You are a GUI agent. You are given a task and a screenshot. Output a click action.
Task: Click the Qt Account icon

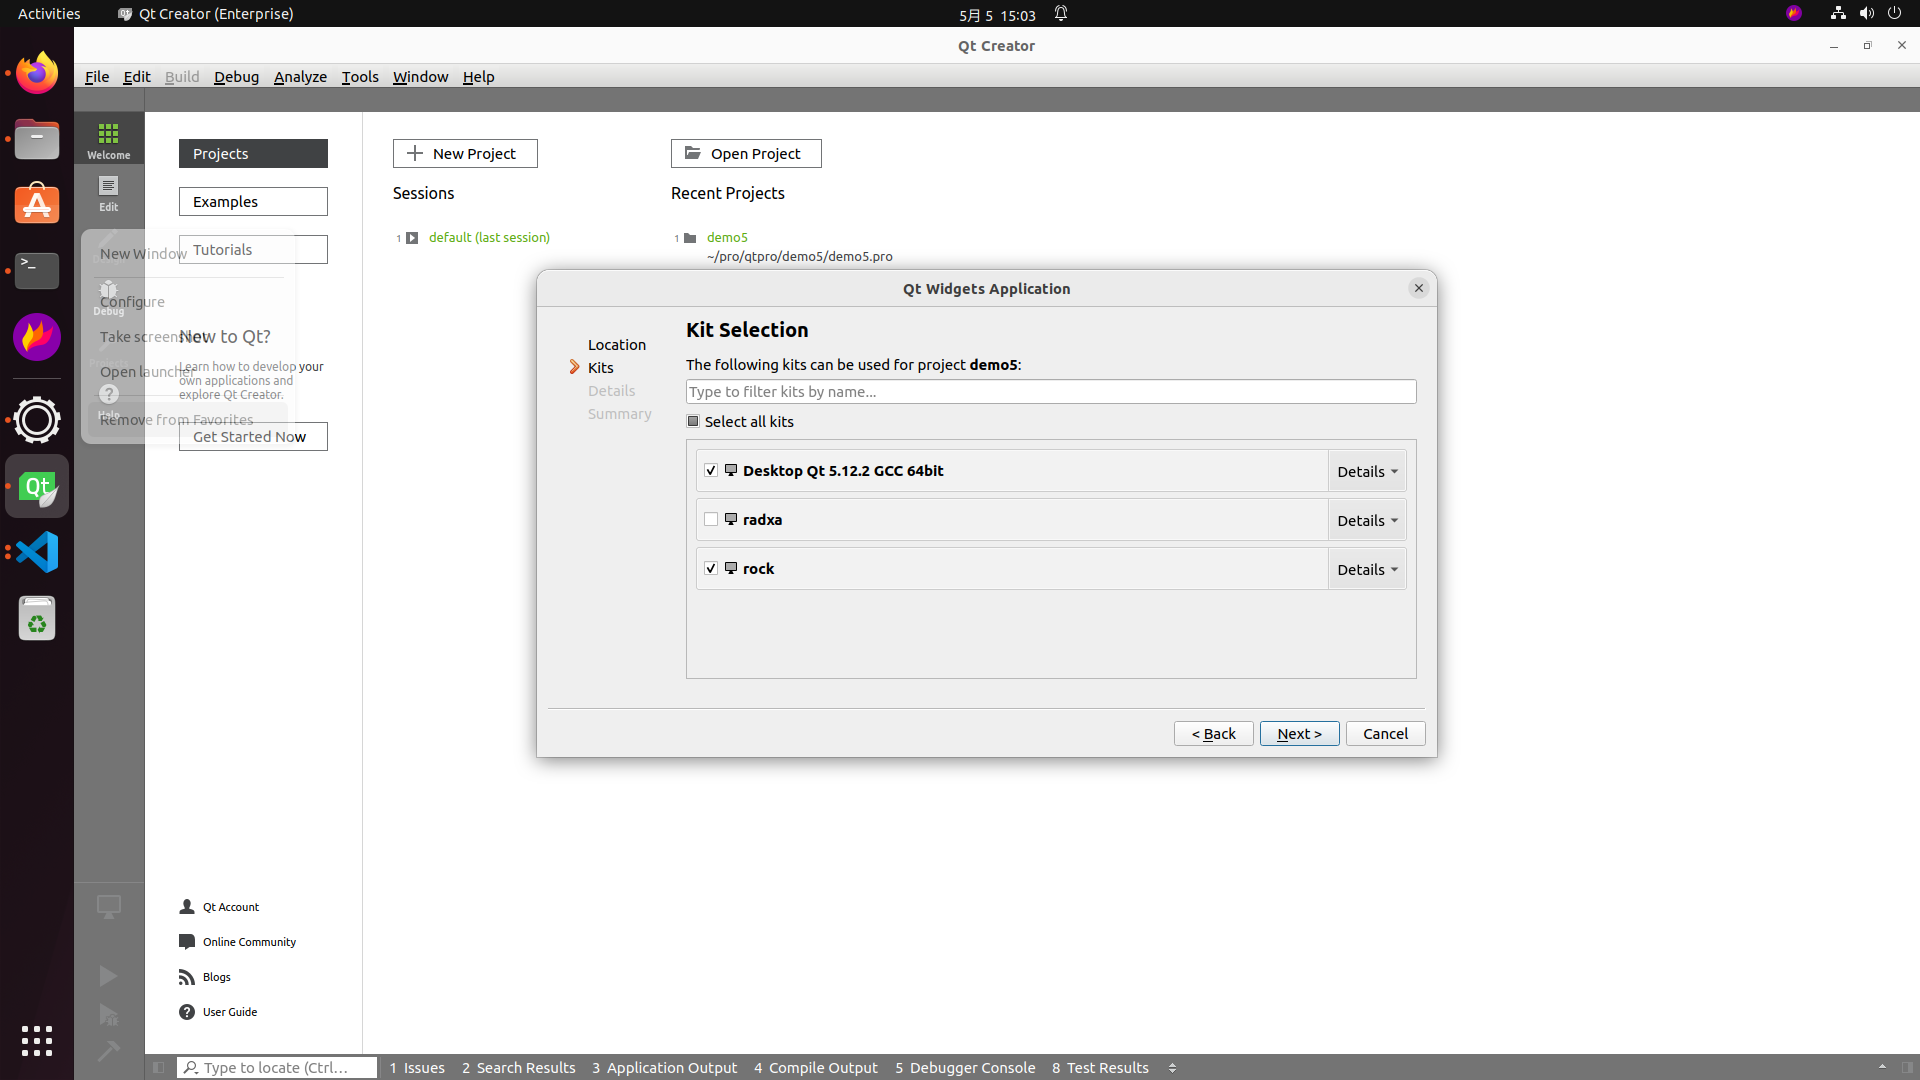[187, 907]
